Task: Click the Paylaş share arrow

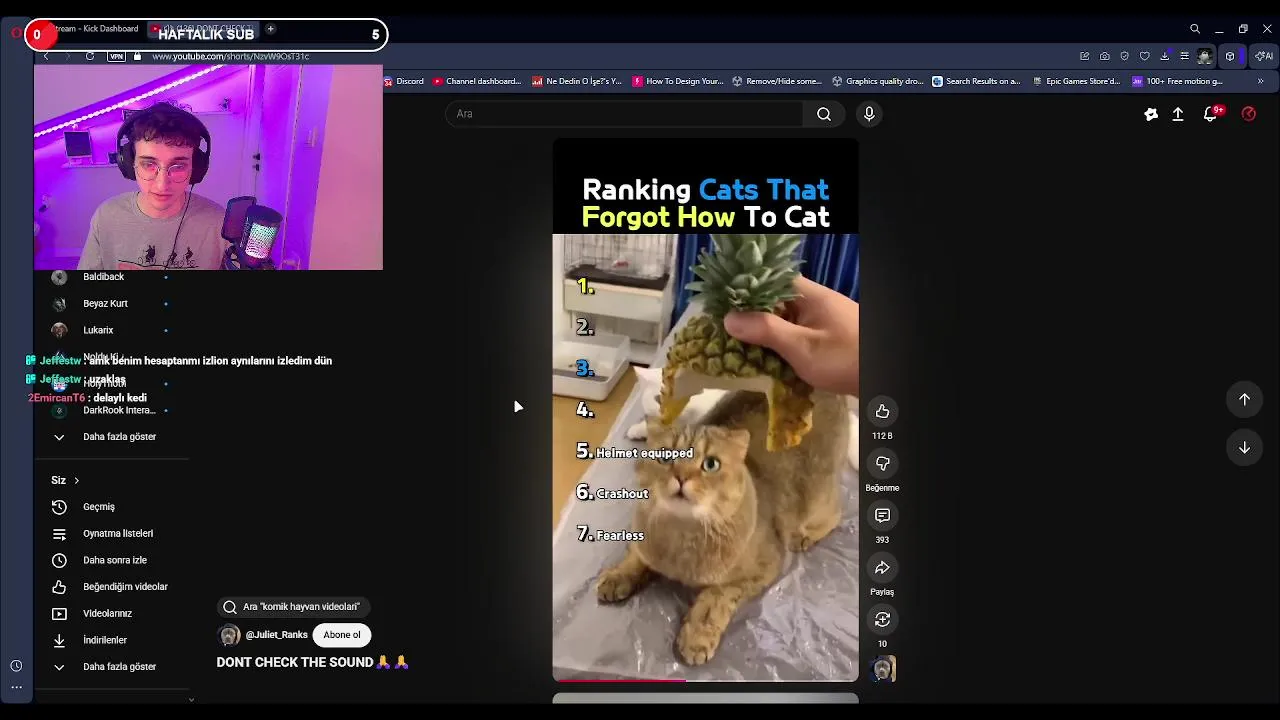Action: 882,567
